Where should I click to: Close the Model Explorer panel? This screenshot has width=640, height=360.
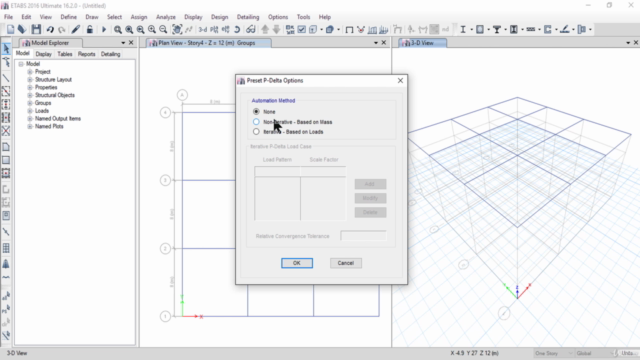pyautogui.click(x=131, y=43)
